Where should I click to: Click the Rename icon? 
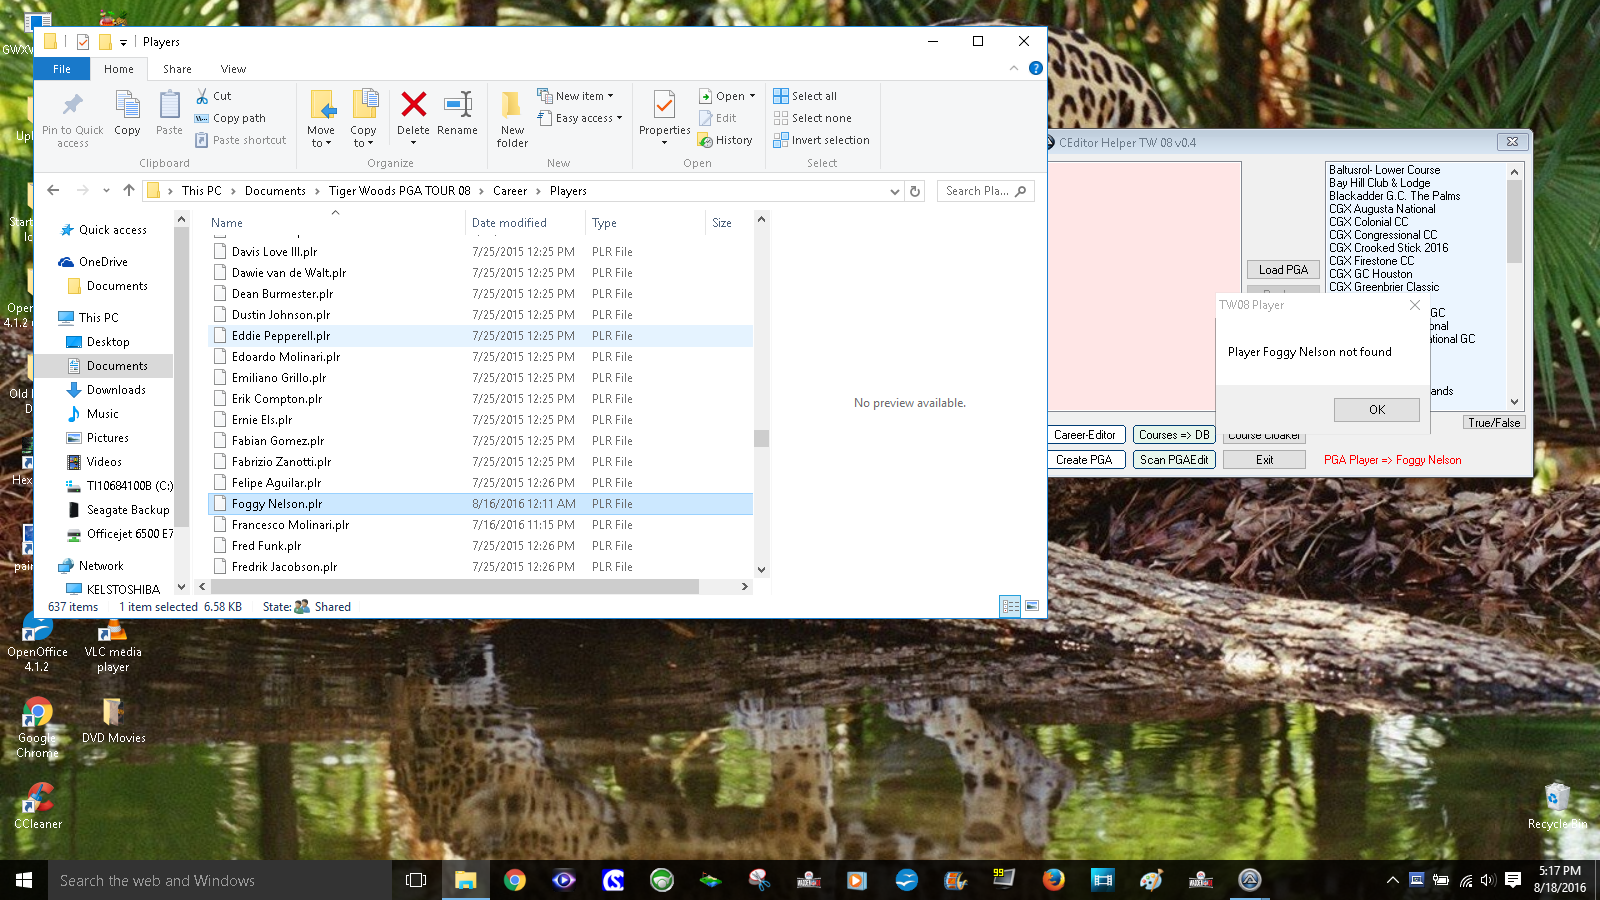point(457,104)
